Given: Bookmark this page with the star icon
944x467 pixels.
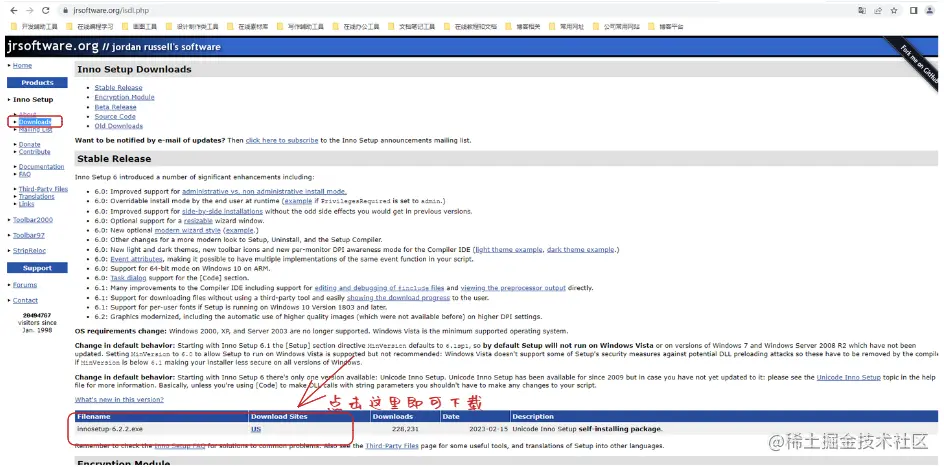Looking at the screenshot, I should [x=895, y=10].
